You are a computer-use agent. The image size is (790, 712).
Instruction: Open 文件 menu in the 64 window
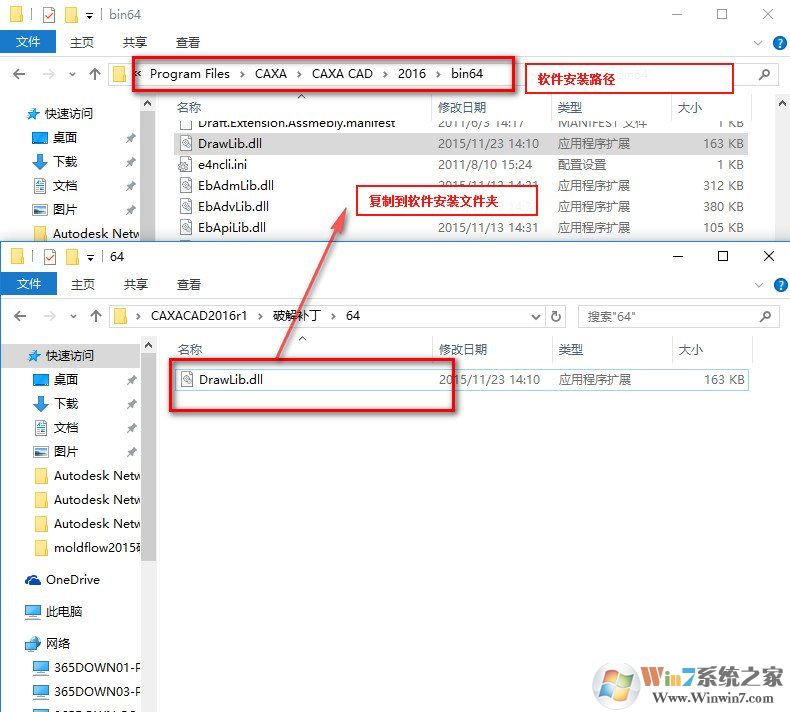tap(29, 284)
